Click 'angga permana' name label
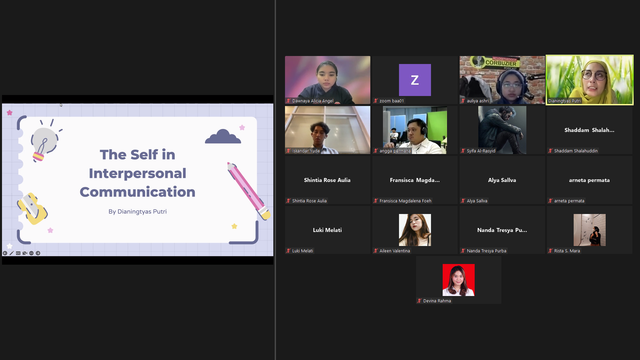 click(x=395, y=151)
